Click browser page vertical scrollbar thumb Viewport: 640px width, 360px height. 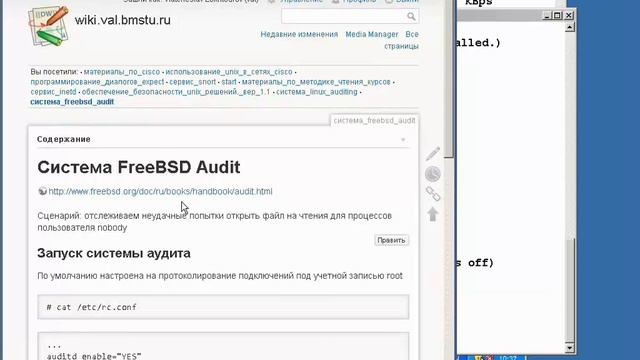(449, 78)
